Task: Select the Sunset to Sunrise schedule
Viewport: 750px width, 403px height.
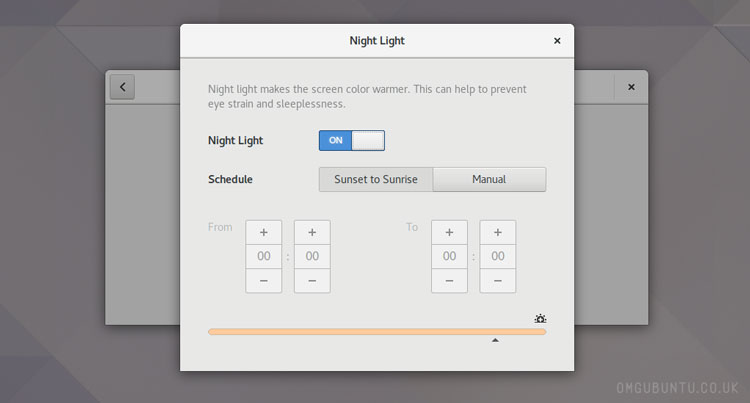Action: click(375, 180)
